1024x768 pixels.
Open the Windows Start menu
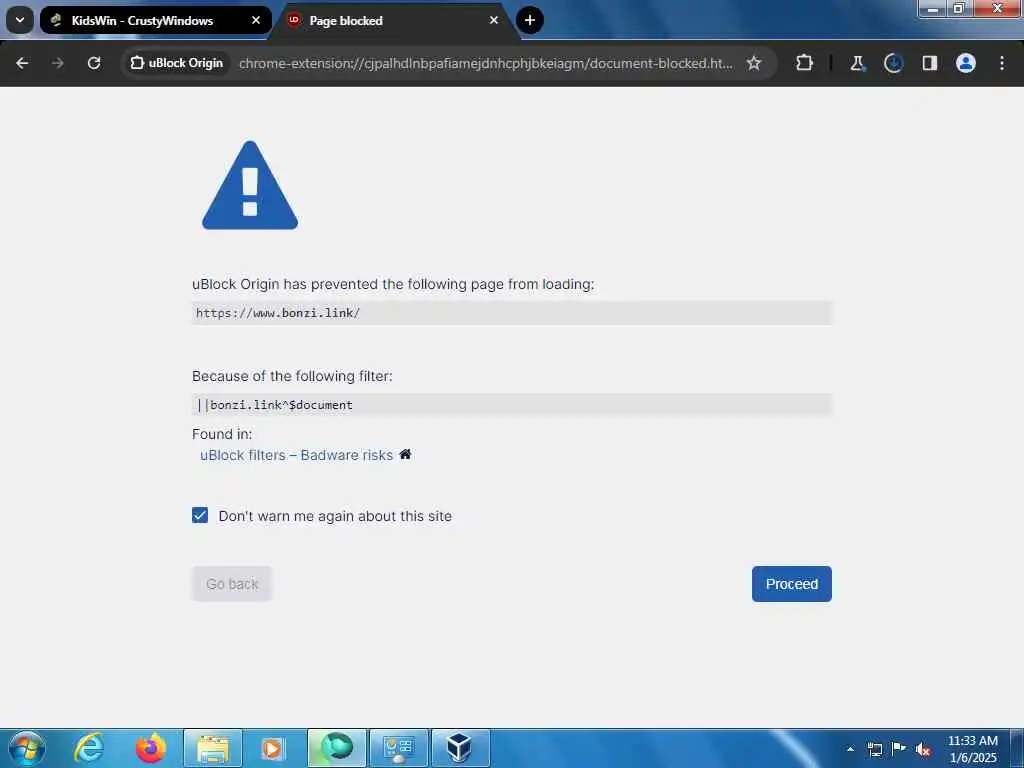(27, 748)
